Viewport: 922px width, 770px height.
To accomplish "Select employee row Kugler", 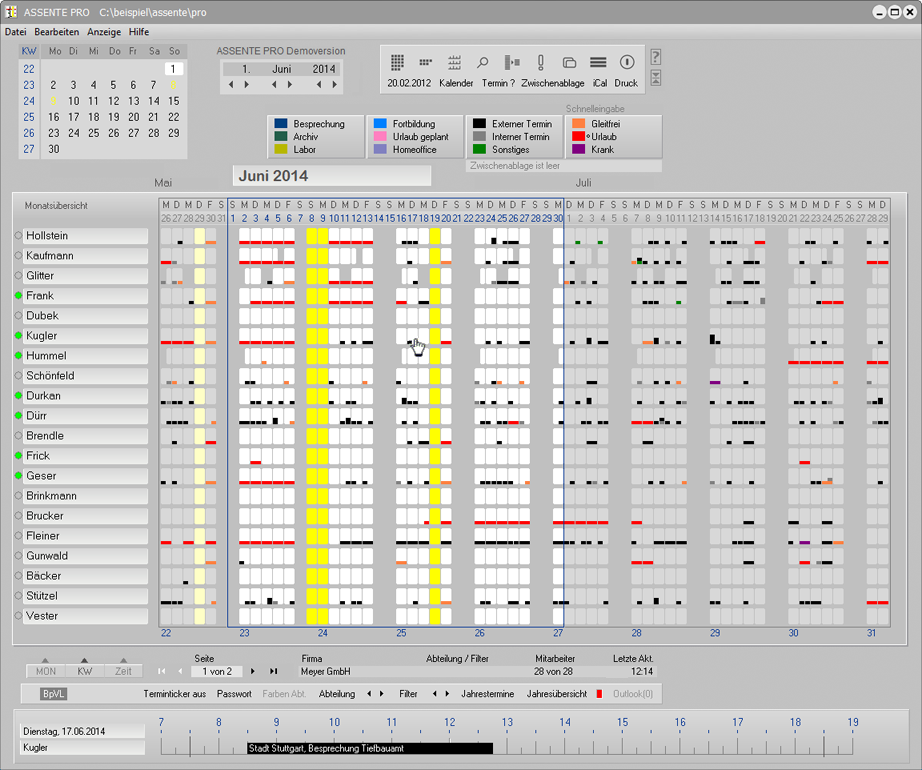I will coord(85,336).
